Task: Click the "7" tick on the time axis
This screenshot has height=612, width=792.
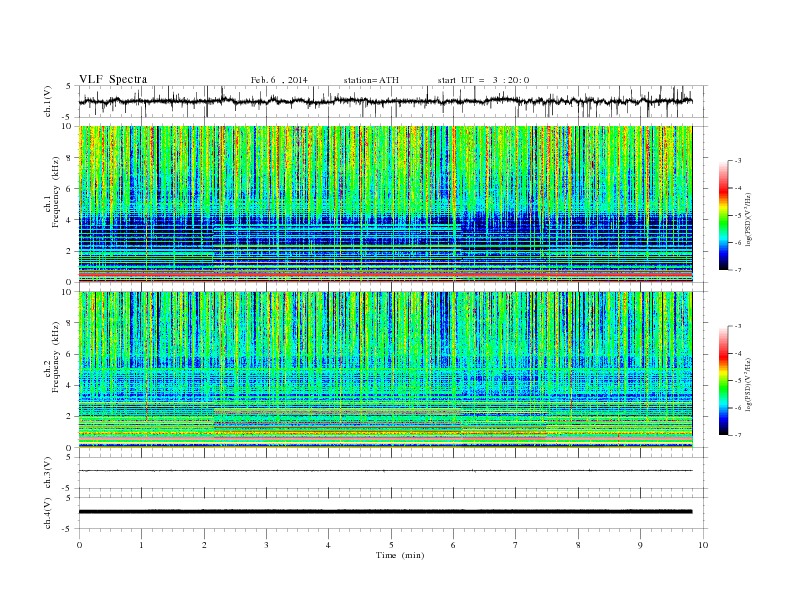Action: [516, 545]
